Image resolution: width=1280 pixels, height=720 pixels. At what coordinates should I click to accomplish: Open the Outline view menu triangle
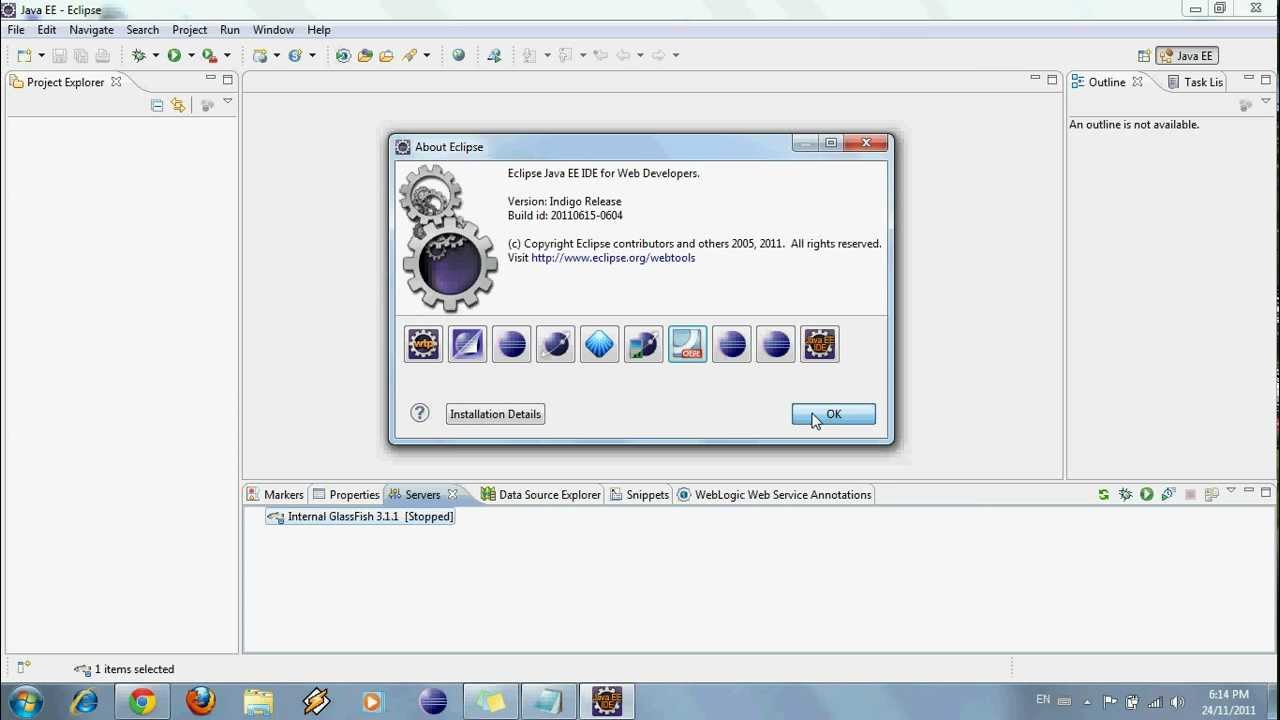point(1266,101)
